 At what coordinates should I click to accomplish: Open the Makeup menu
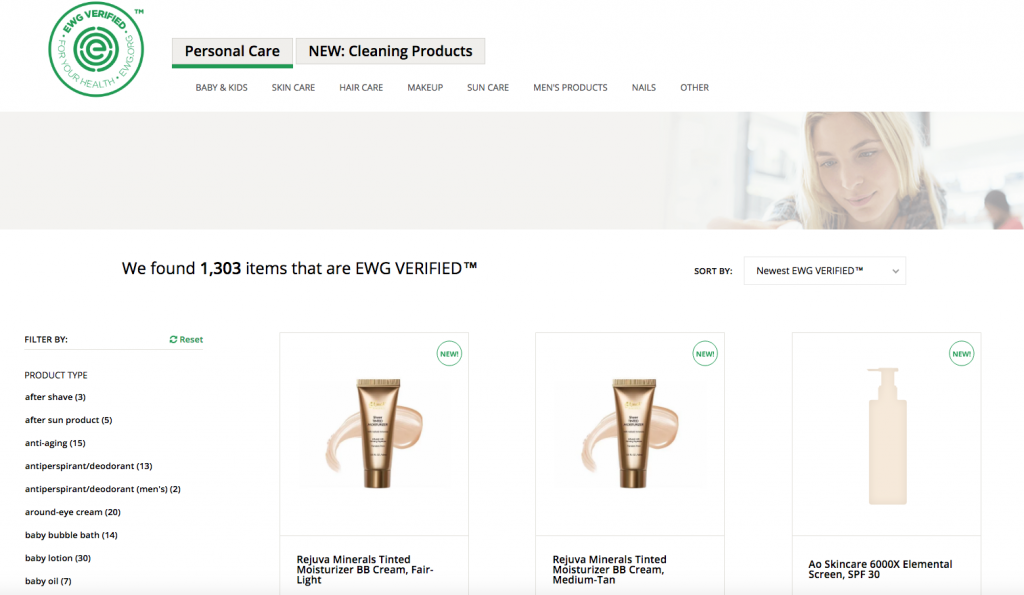pos(425,88)
